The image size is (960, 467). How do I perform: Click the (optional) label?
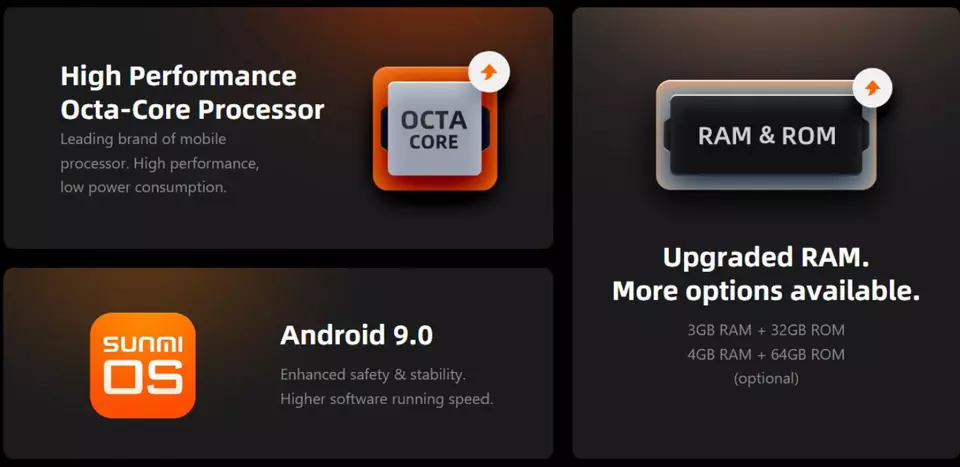766,378
